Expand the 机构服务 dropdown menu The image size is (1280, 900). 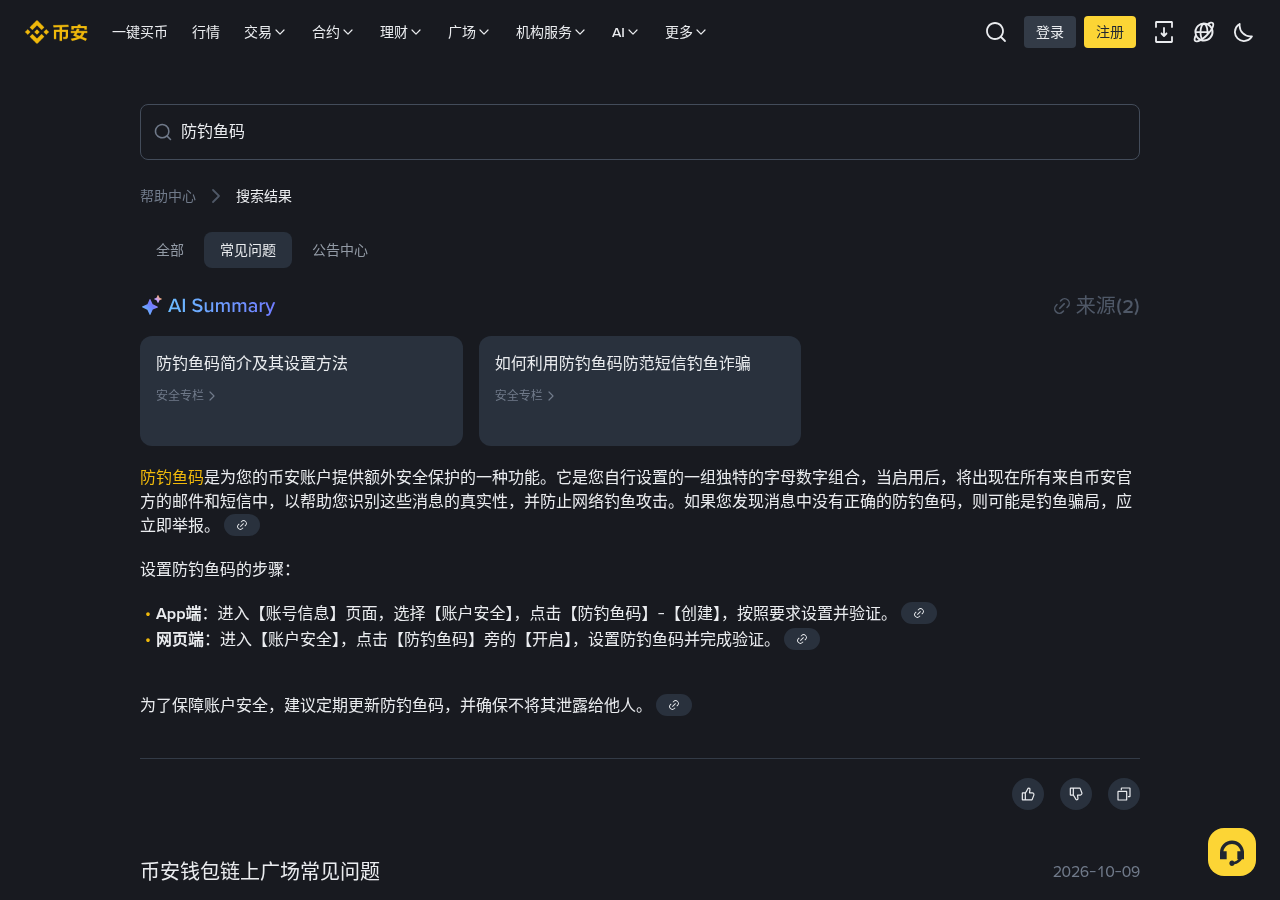point(551,32)
